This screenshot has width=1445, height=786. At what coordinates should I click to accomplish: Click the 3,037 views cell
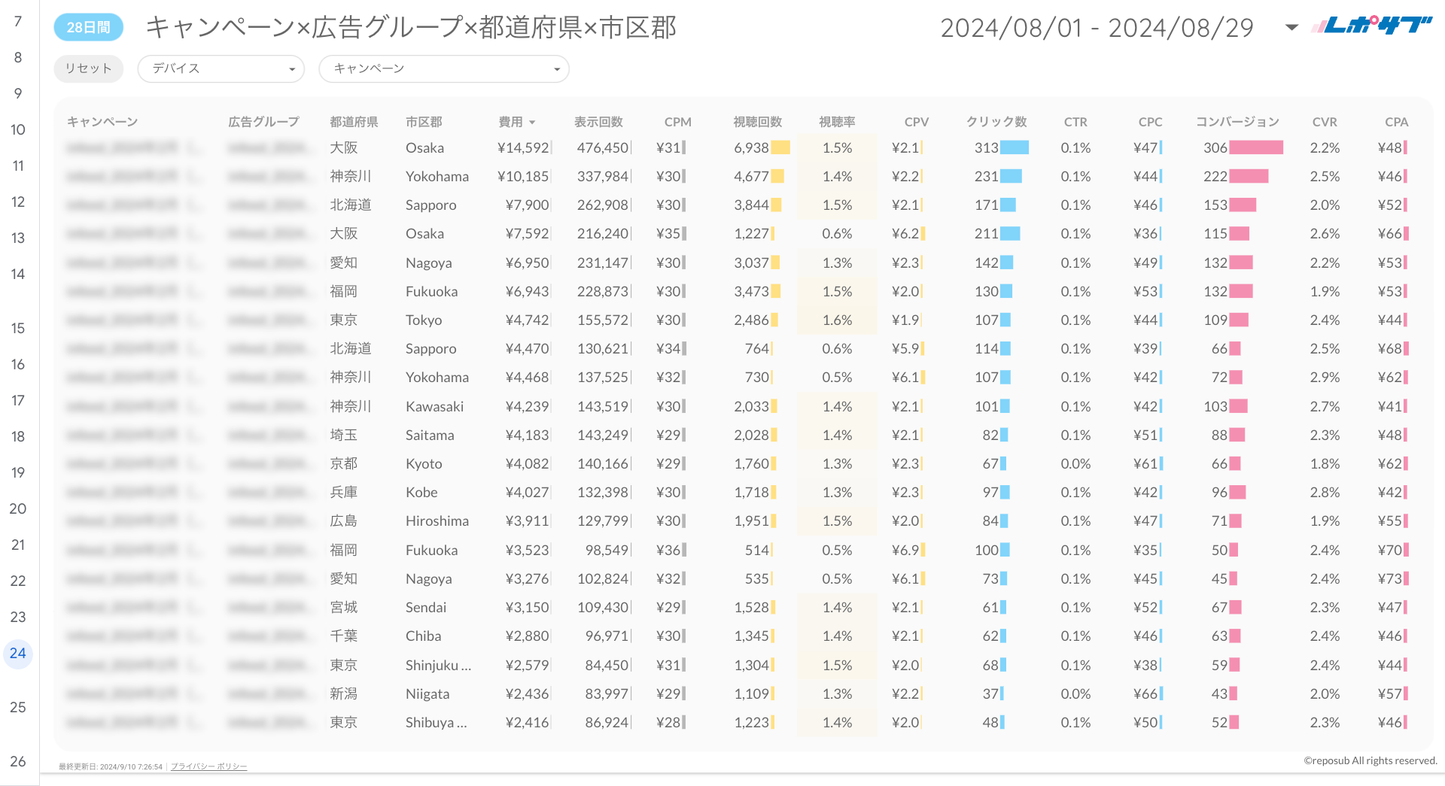click(751, 263)
